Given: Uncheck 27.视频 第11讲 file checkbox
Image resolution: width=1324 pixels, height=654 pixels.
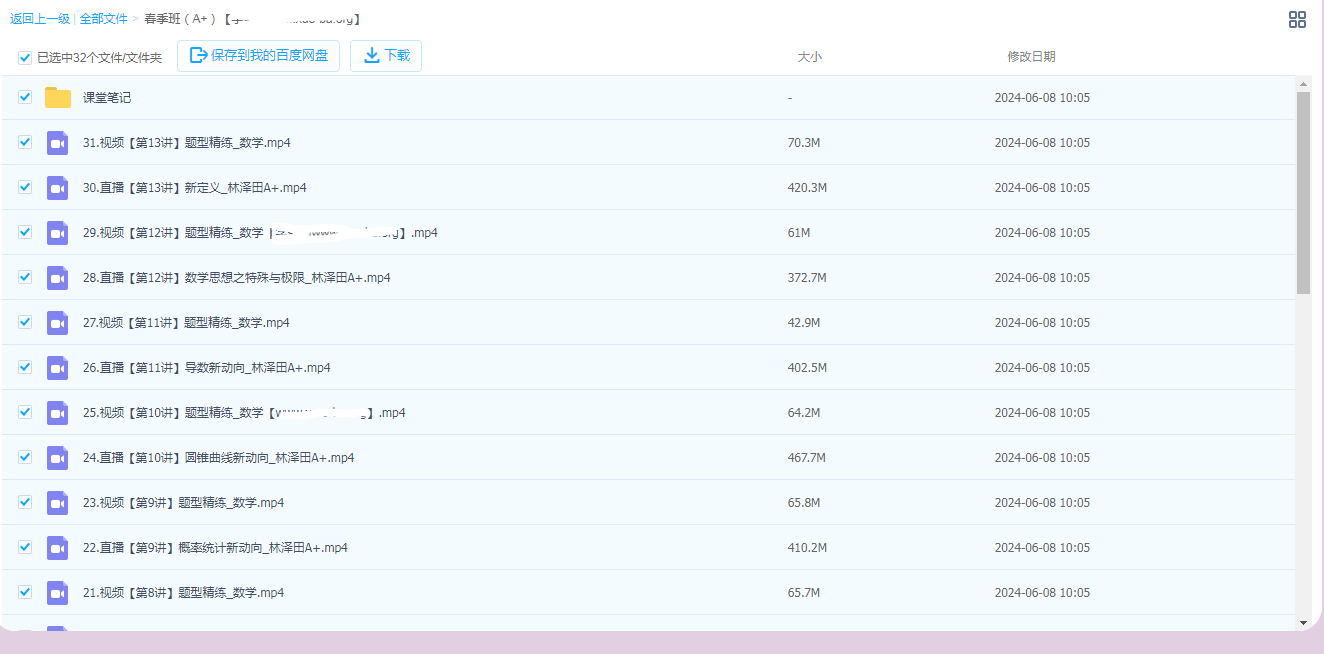Looking at the screenshot, I should point(25,322).
